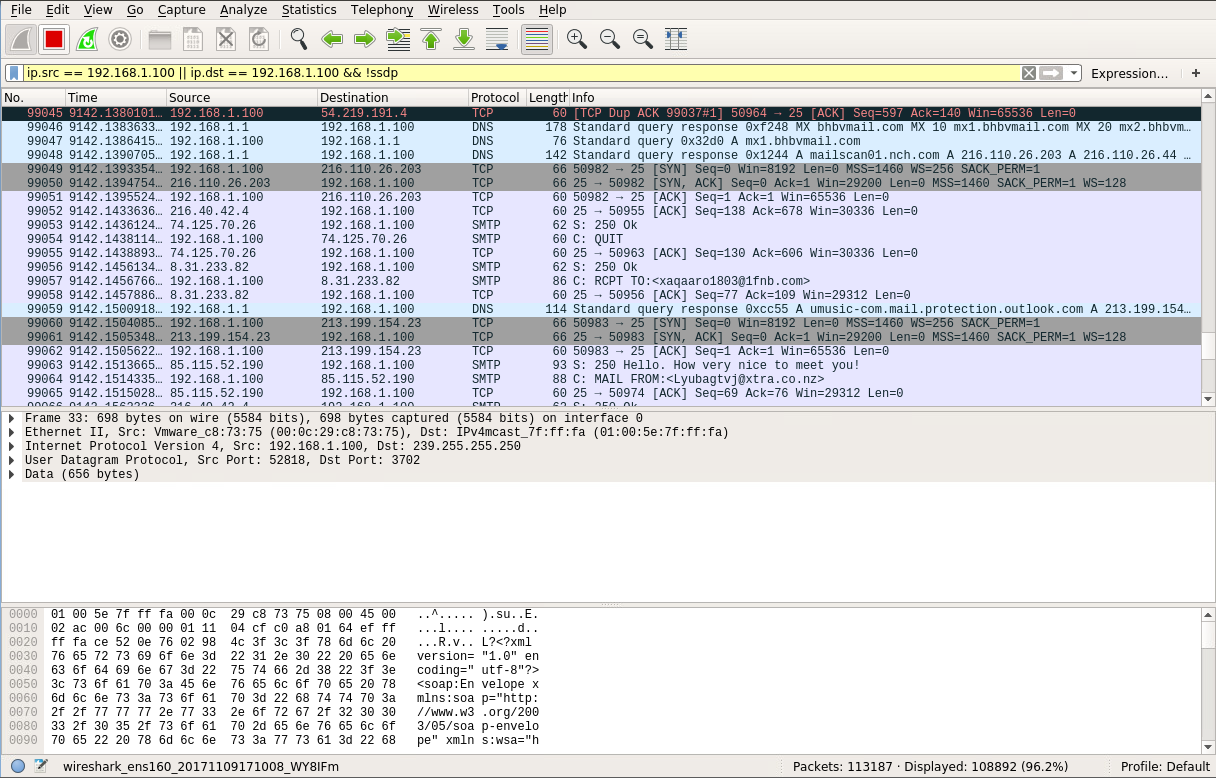The image size is (1216, 778).
Task: Zoom in the main window text
Action: (577, 39)
